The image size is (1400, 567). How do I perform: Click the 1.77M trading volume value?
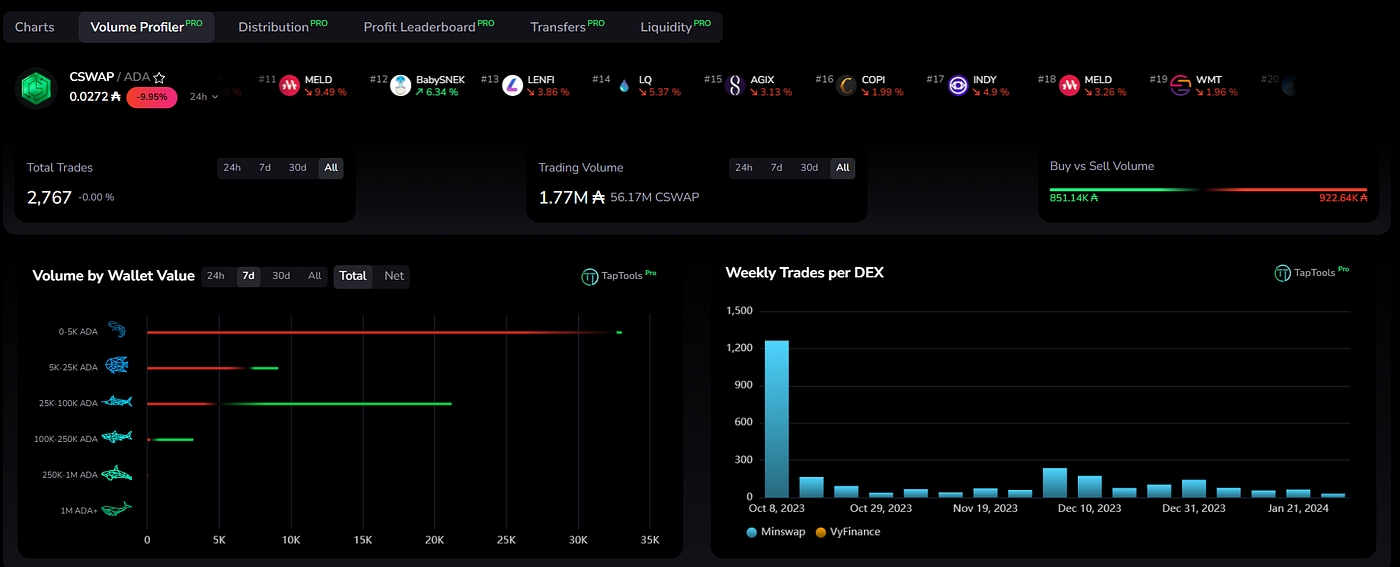pos(571,197)
